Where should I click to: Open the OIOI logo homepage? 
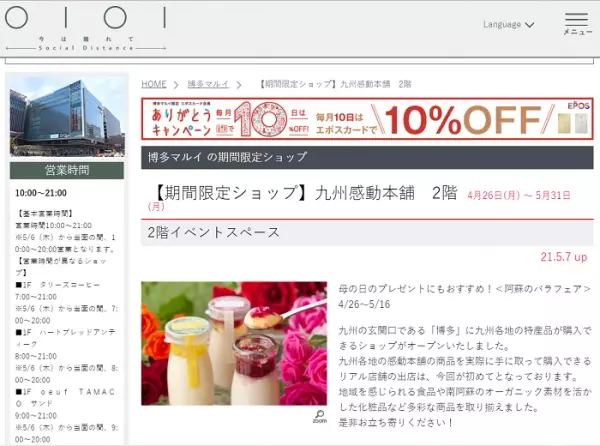click(86, 18)
